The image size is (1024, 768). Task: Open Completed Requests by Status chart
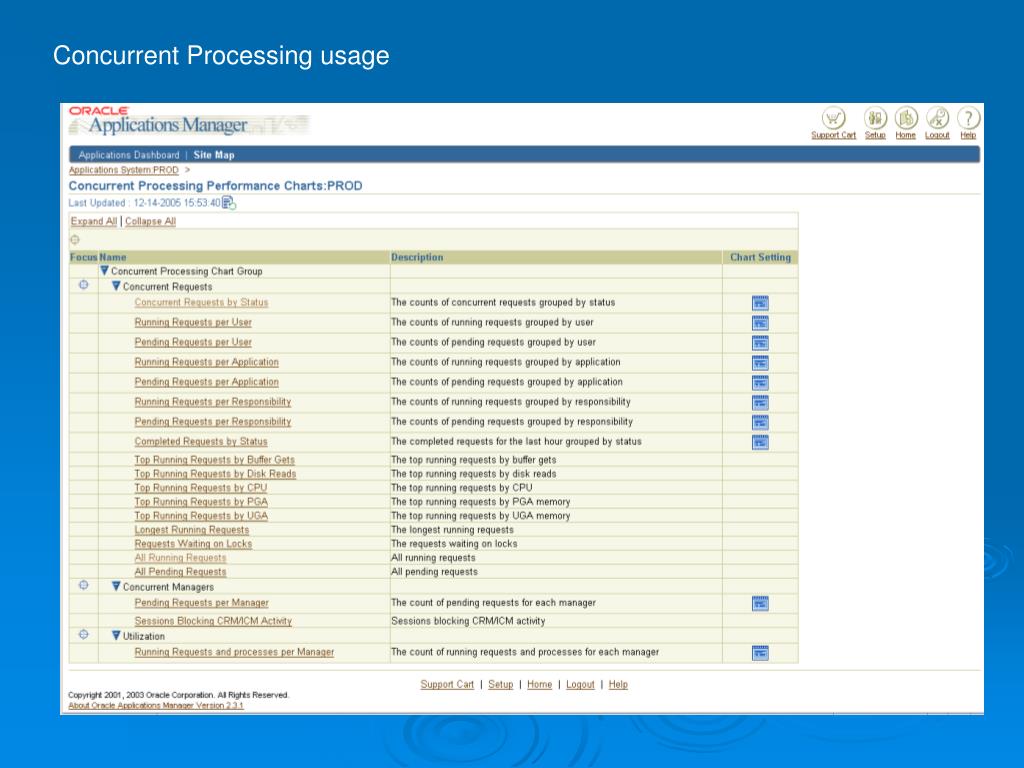coord(201,441)
